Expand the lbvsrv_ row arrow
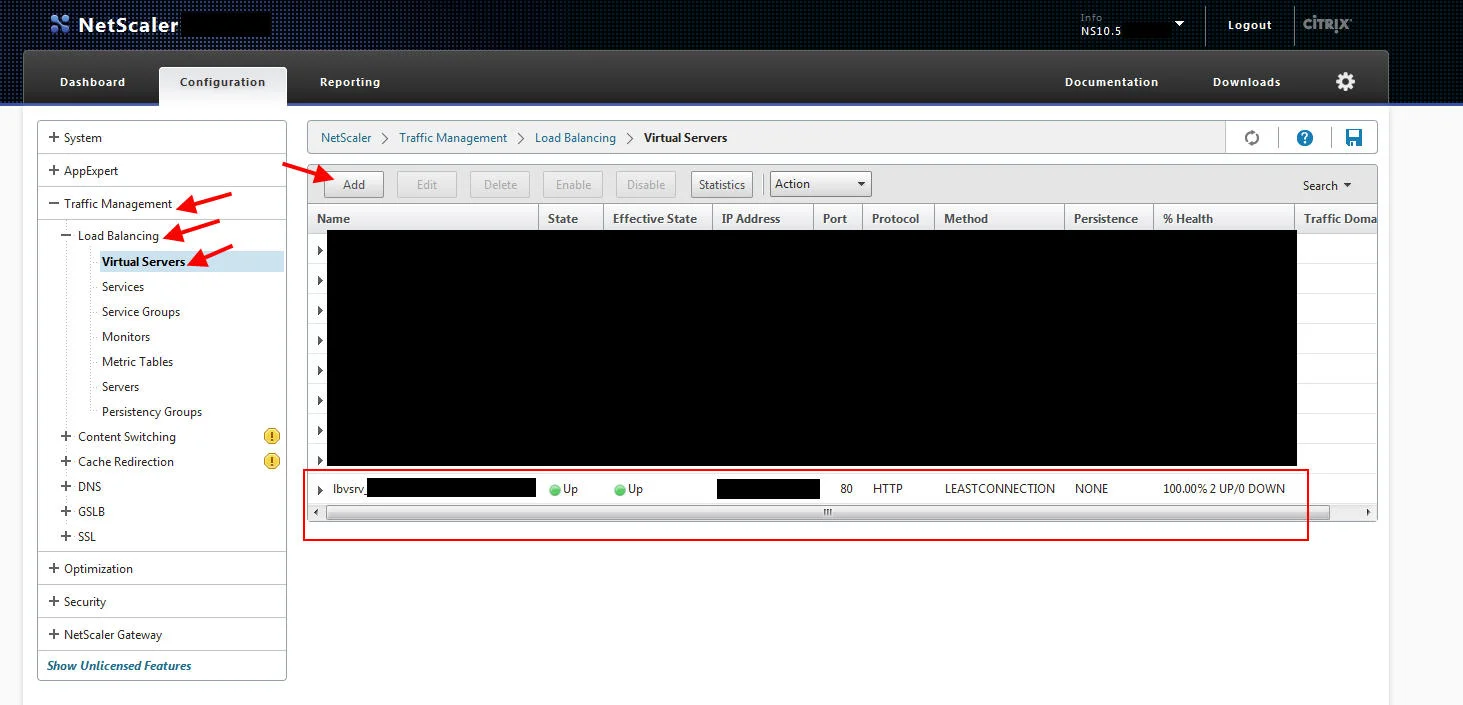Screen dimensions: 1463x705 (320, 490)
